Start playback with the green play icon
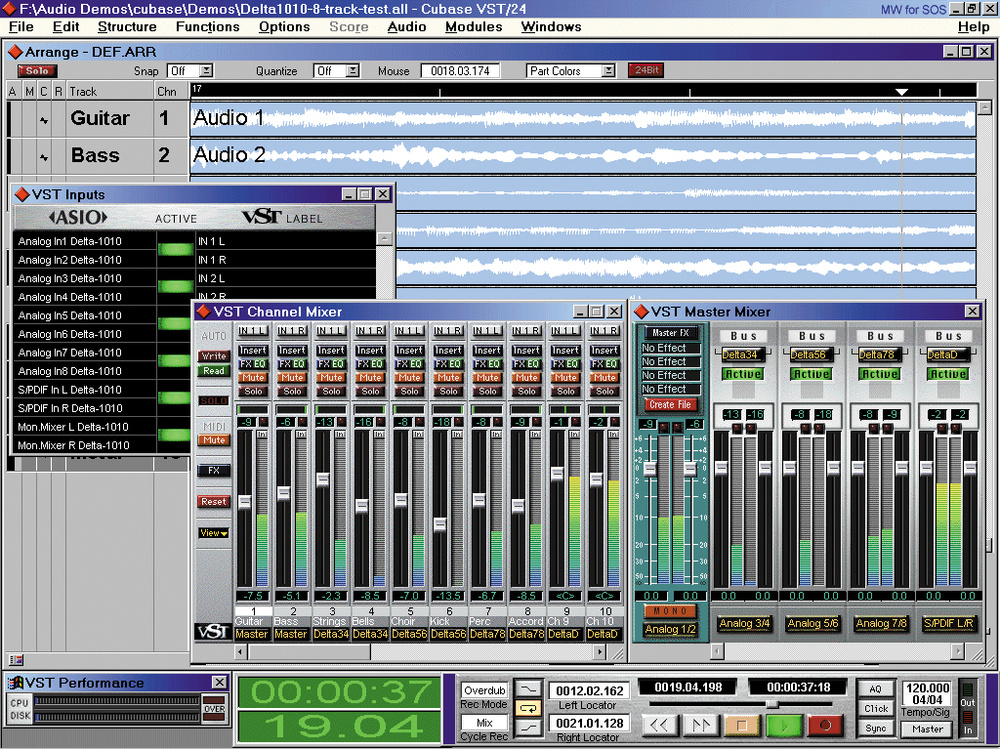Screen dimensions: 1000x750 click(x=783, y=727)
